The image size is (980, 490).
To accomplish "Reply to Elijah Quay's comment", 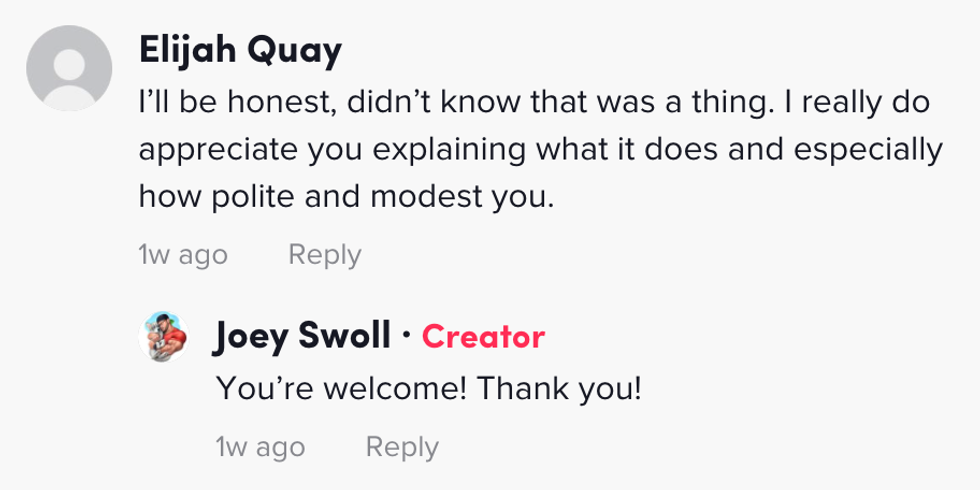I will (324, 255).
